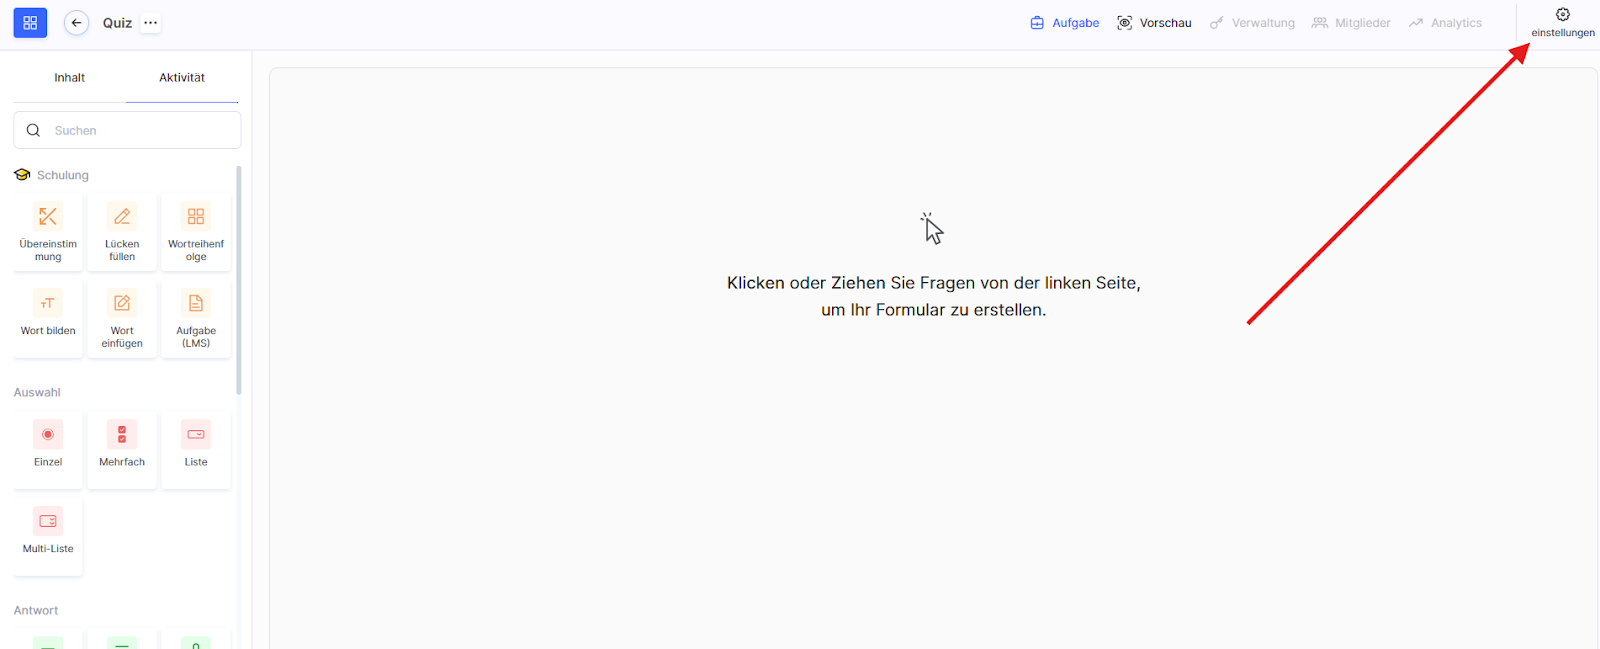
Task: Go back using the arrow button
Action: pyautogui.click(x=76, y=22)
